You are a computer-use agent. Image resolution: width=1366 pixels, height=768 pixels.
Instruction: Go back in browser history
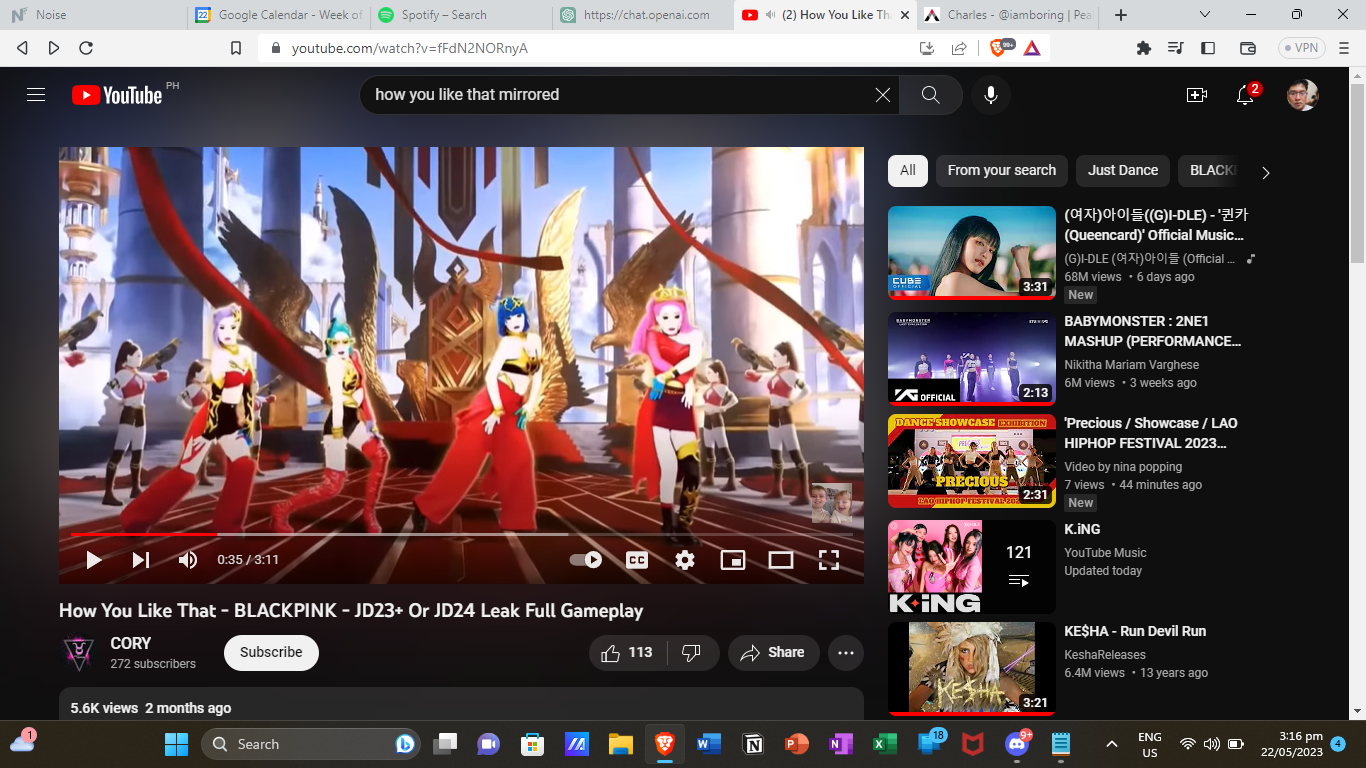[x=22, y=48]
